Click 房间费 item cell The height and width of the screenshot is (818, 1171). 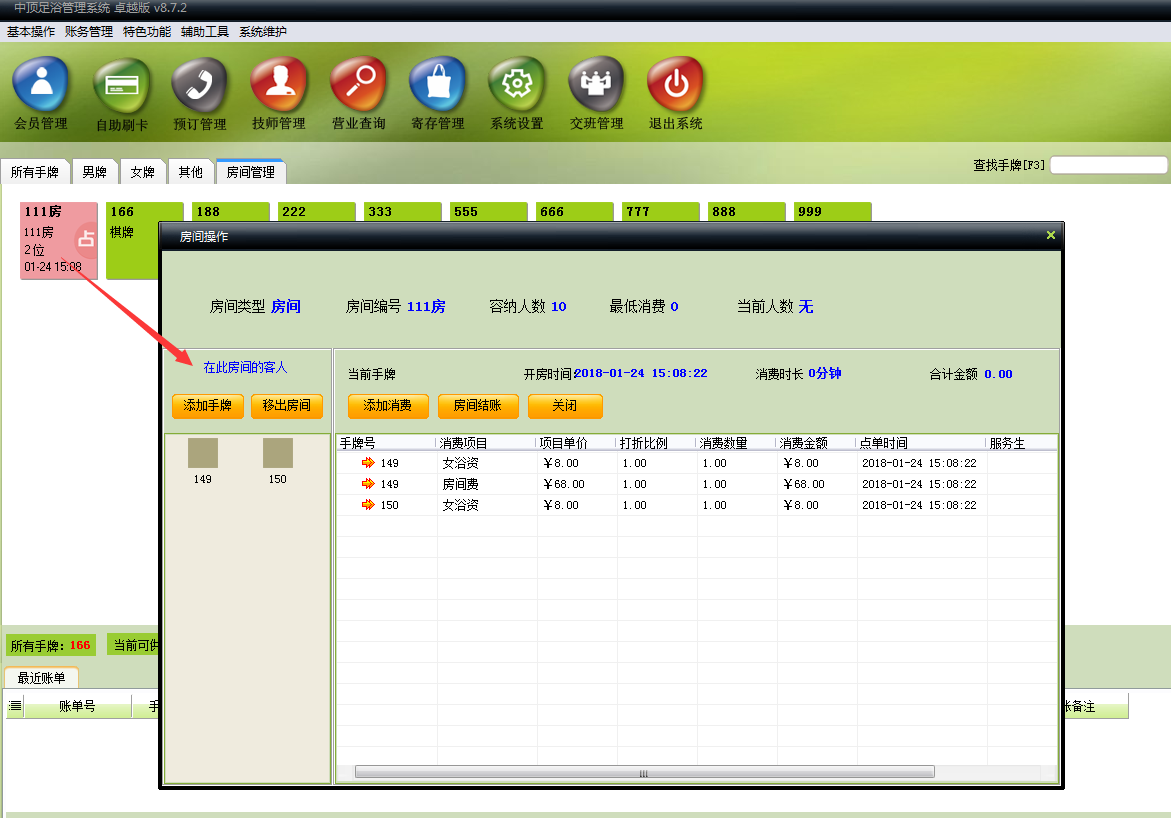[x=461, y=484]
